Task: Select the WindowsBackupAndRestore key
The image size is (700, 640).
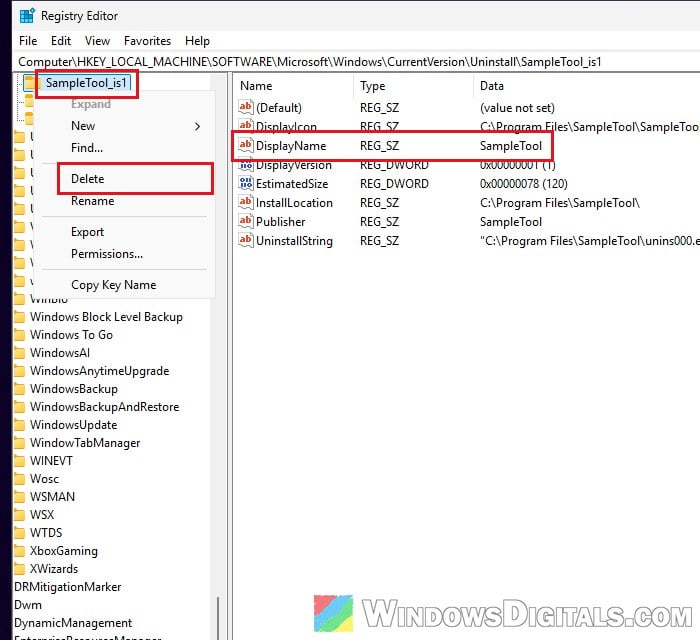Action: pyautogui.click(x=104, y=407)
